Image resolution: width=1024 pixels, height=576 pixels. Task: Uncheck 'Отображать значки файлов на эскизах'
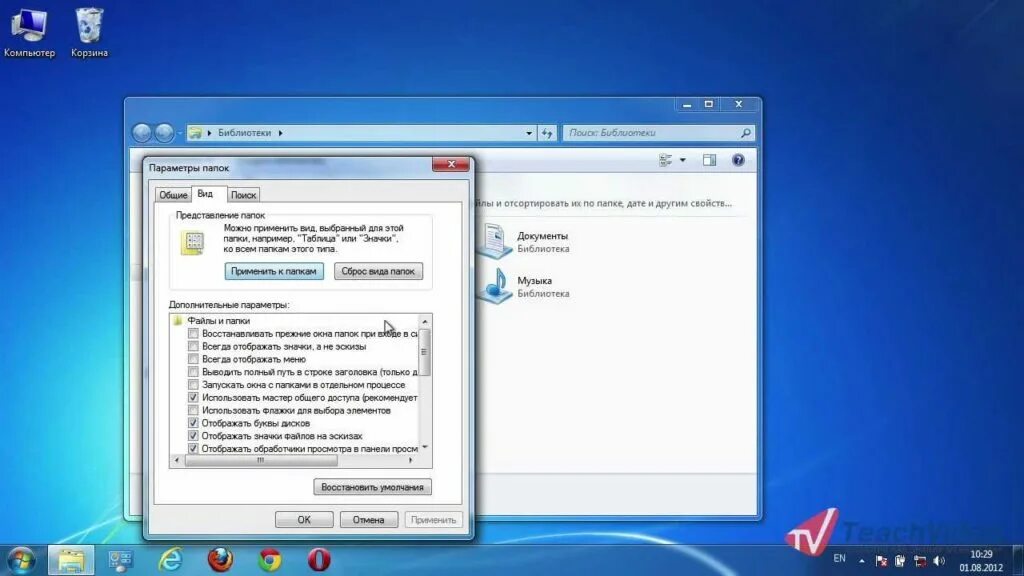point(193,436)
